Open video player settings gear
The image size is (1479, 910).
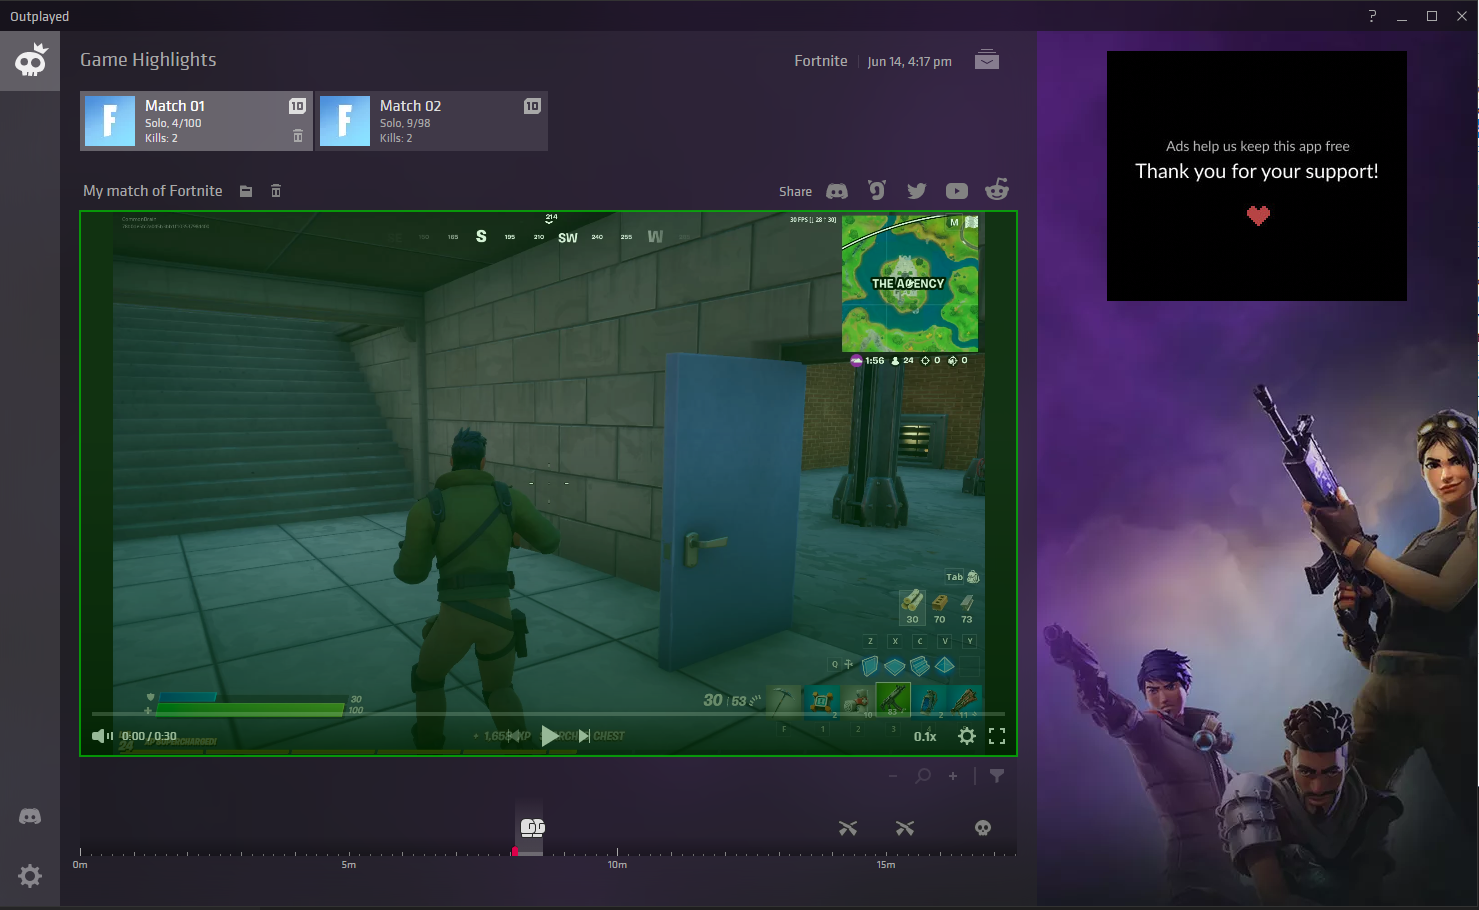(966, 736)
